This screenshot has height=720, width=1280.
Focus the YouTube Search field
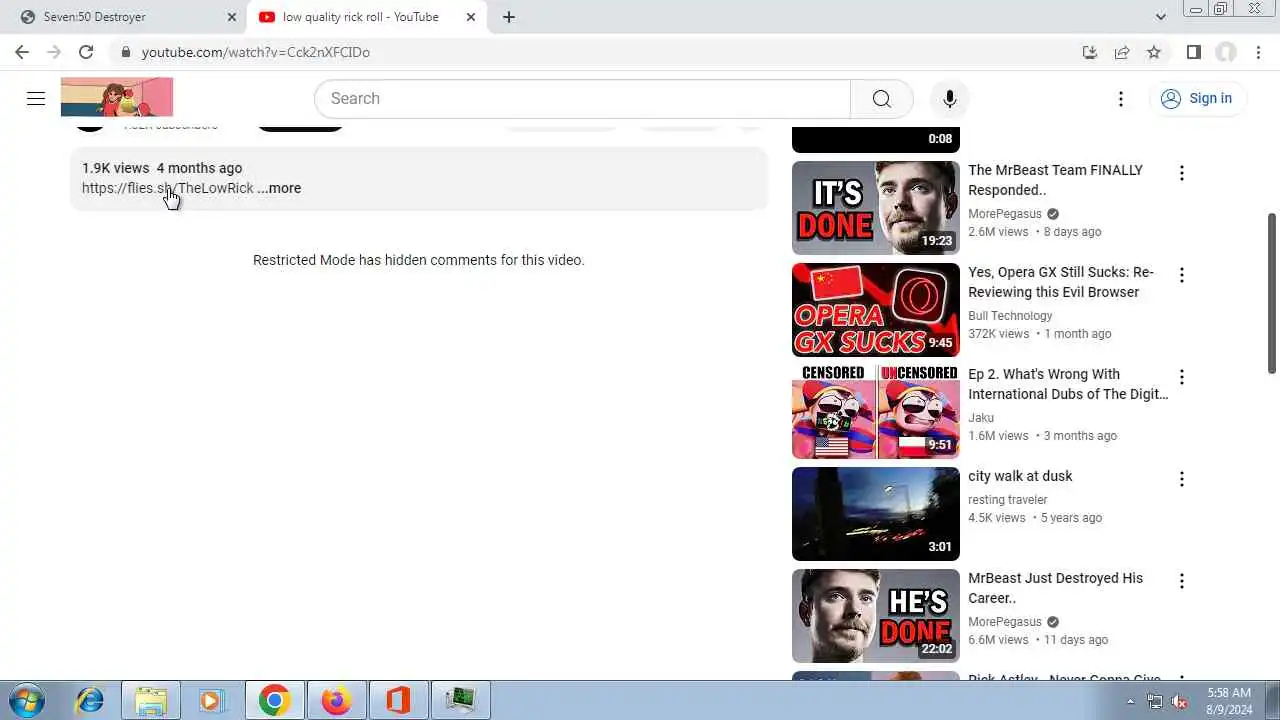click(x=583, y=98)
